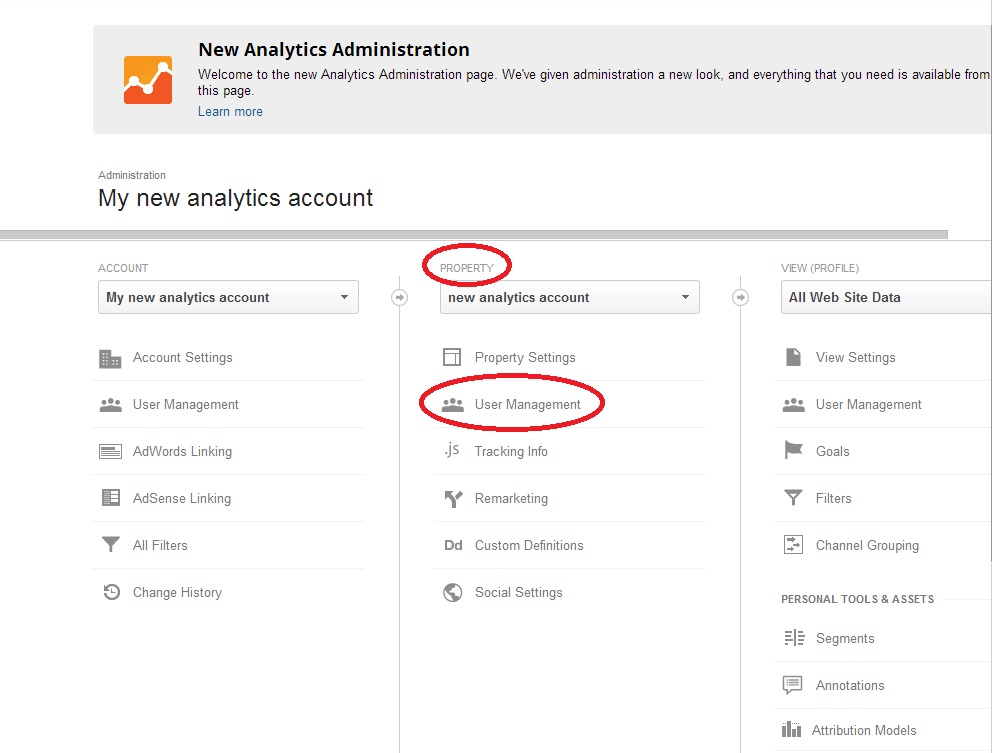Screen dimensions: 992x753
Task: Go to AdSense Linking
Action: coord(182,498)
